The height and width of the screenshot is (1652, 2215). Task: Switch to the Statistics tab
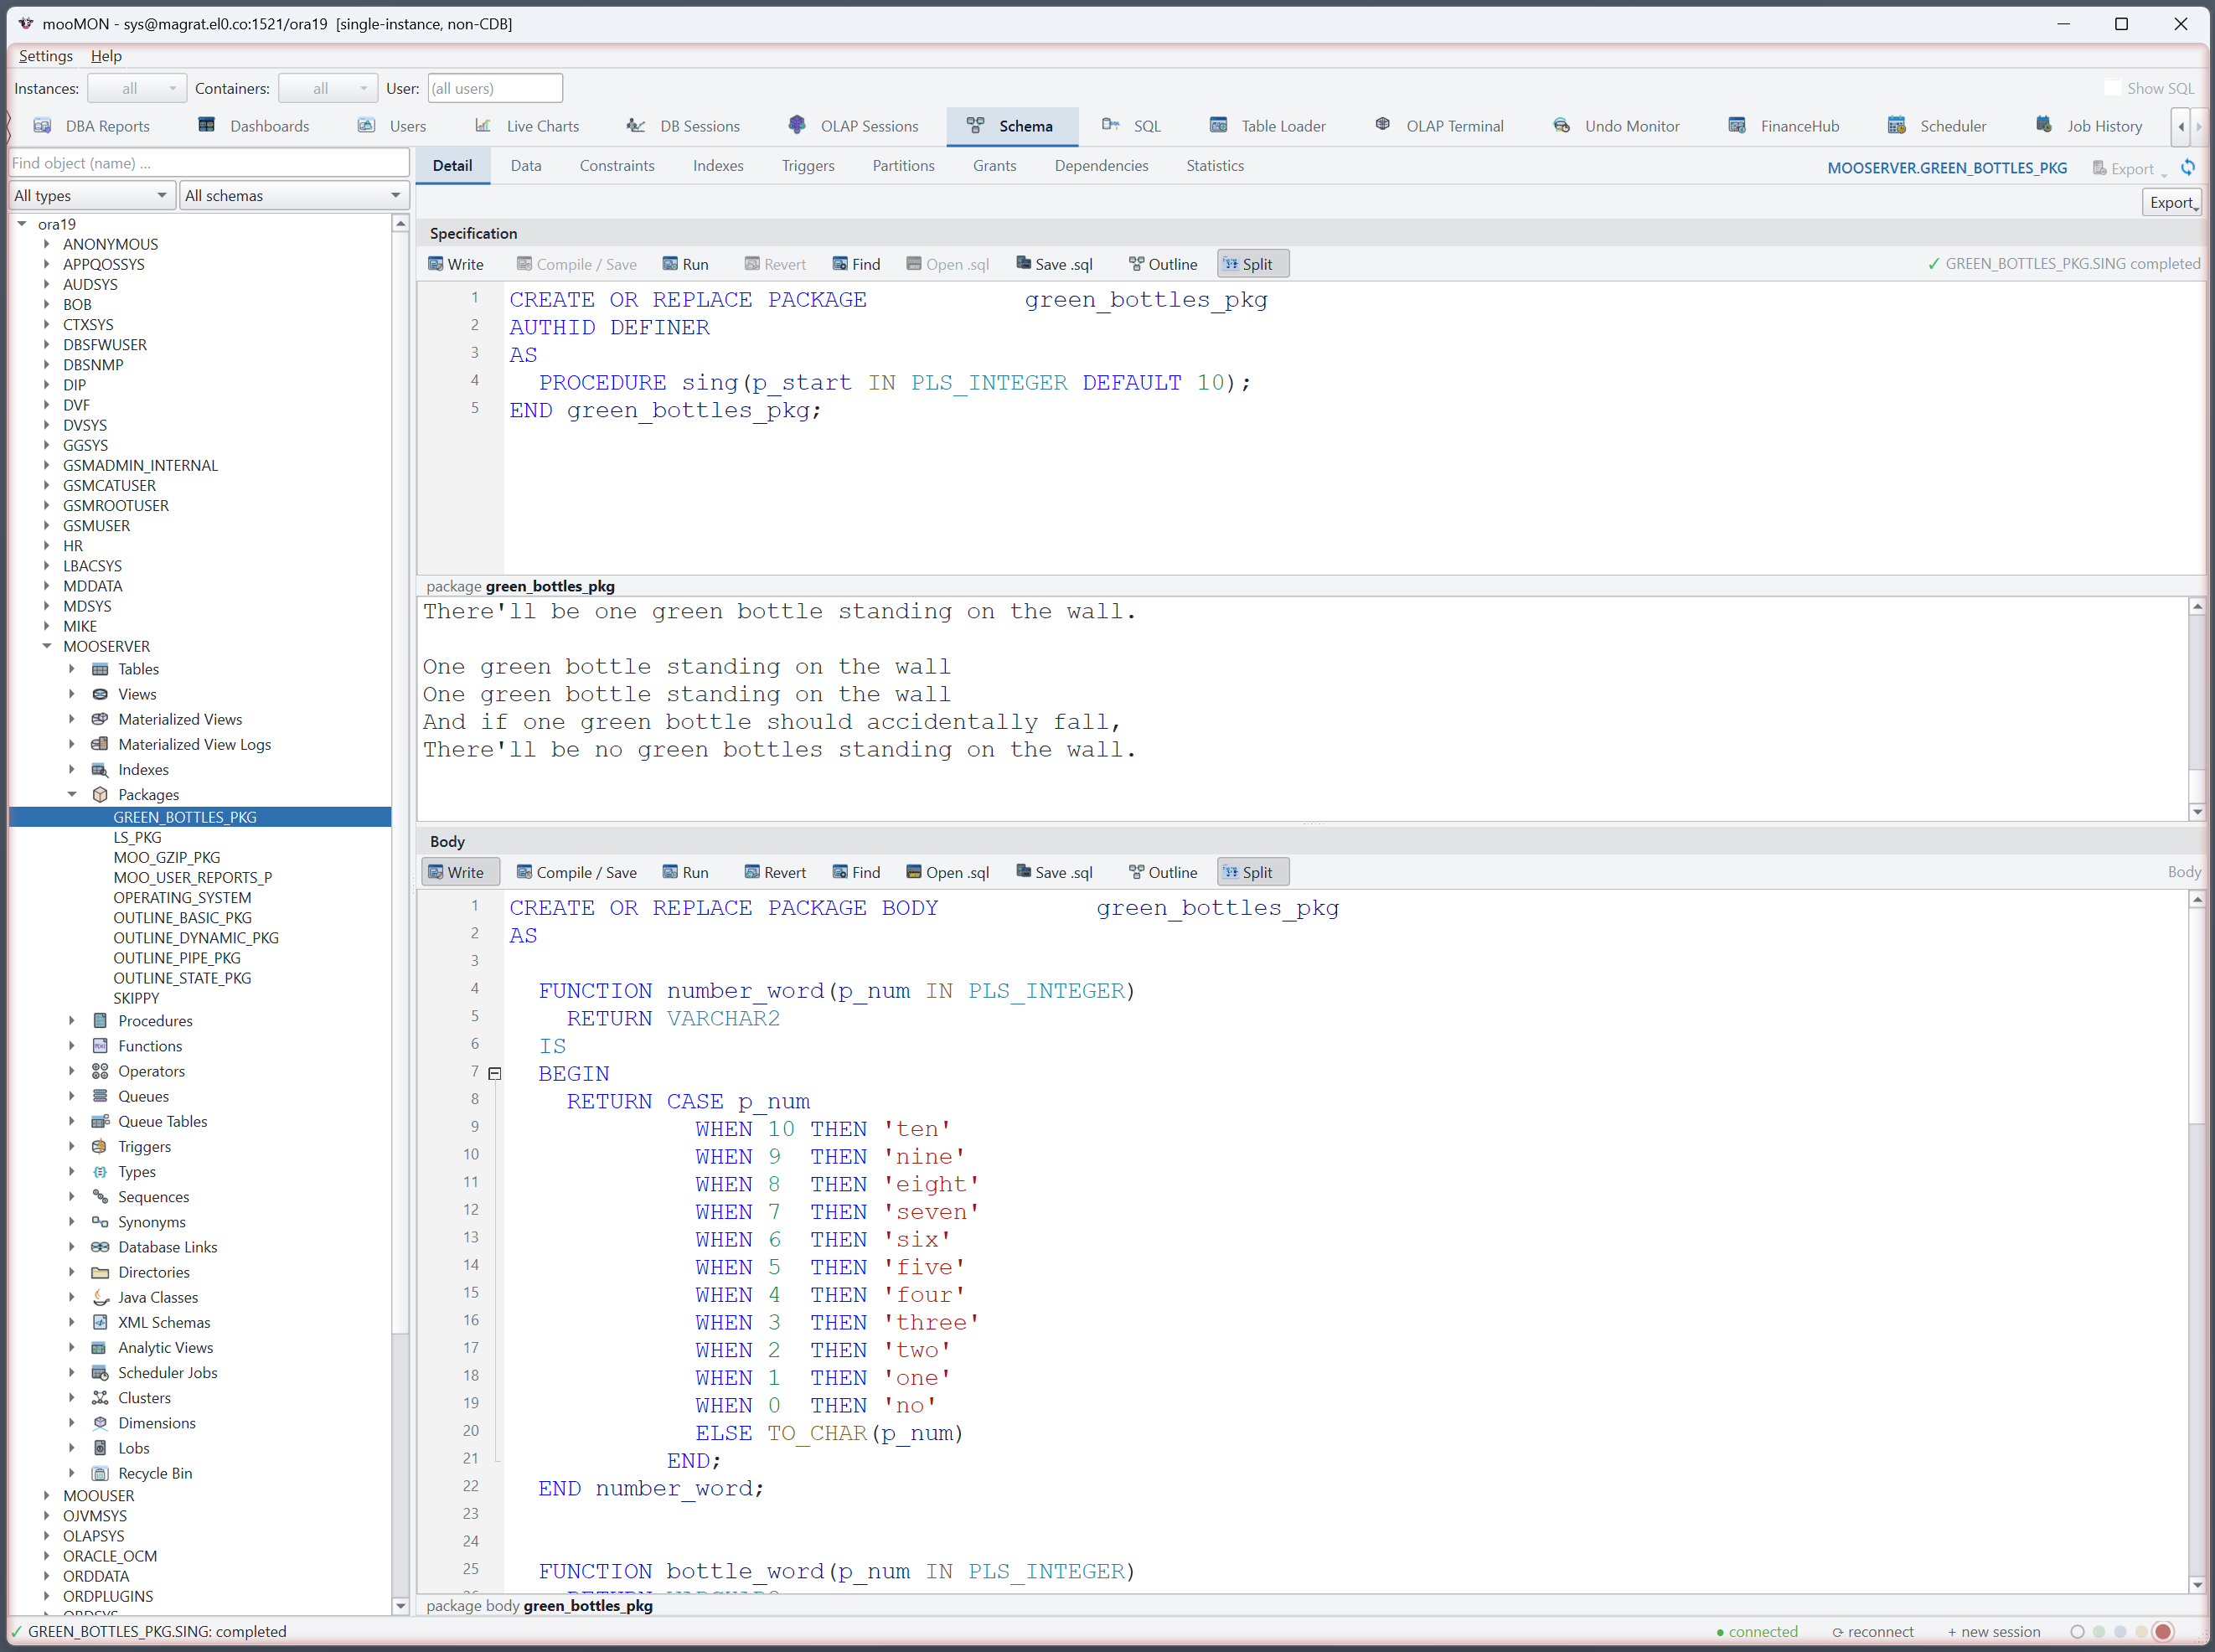pyautogui.click(x=1215, y=166)
